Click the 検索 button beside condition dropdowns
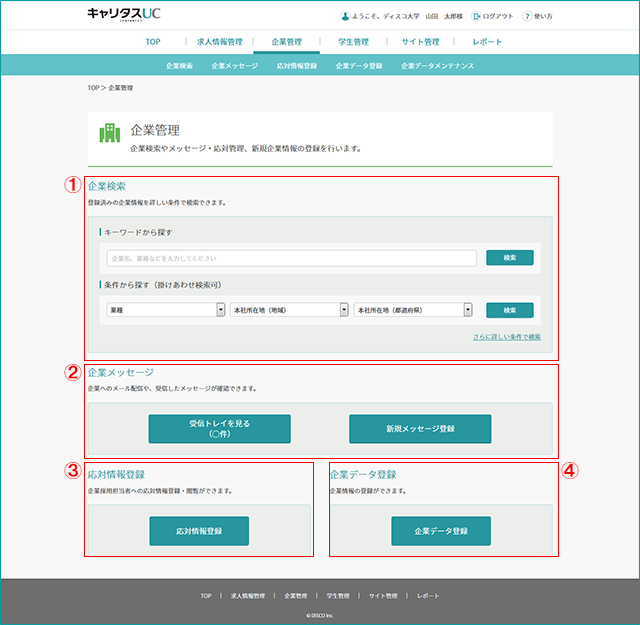The height and width of the screenshot is (625, 640). (510, 310)
